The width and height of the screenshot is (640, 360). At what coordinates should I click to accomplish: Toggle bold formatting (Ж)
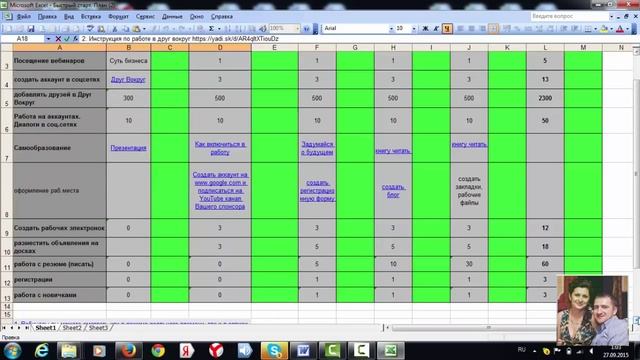coord(425,29)
